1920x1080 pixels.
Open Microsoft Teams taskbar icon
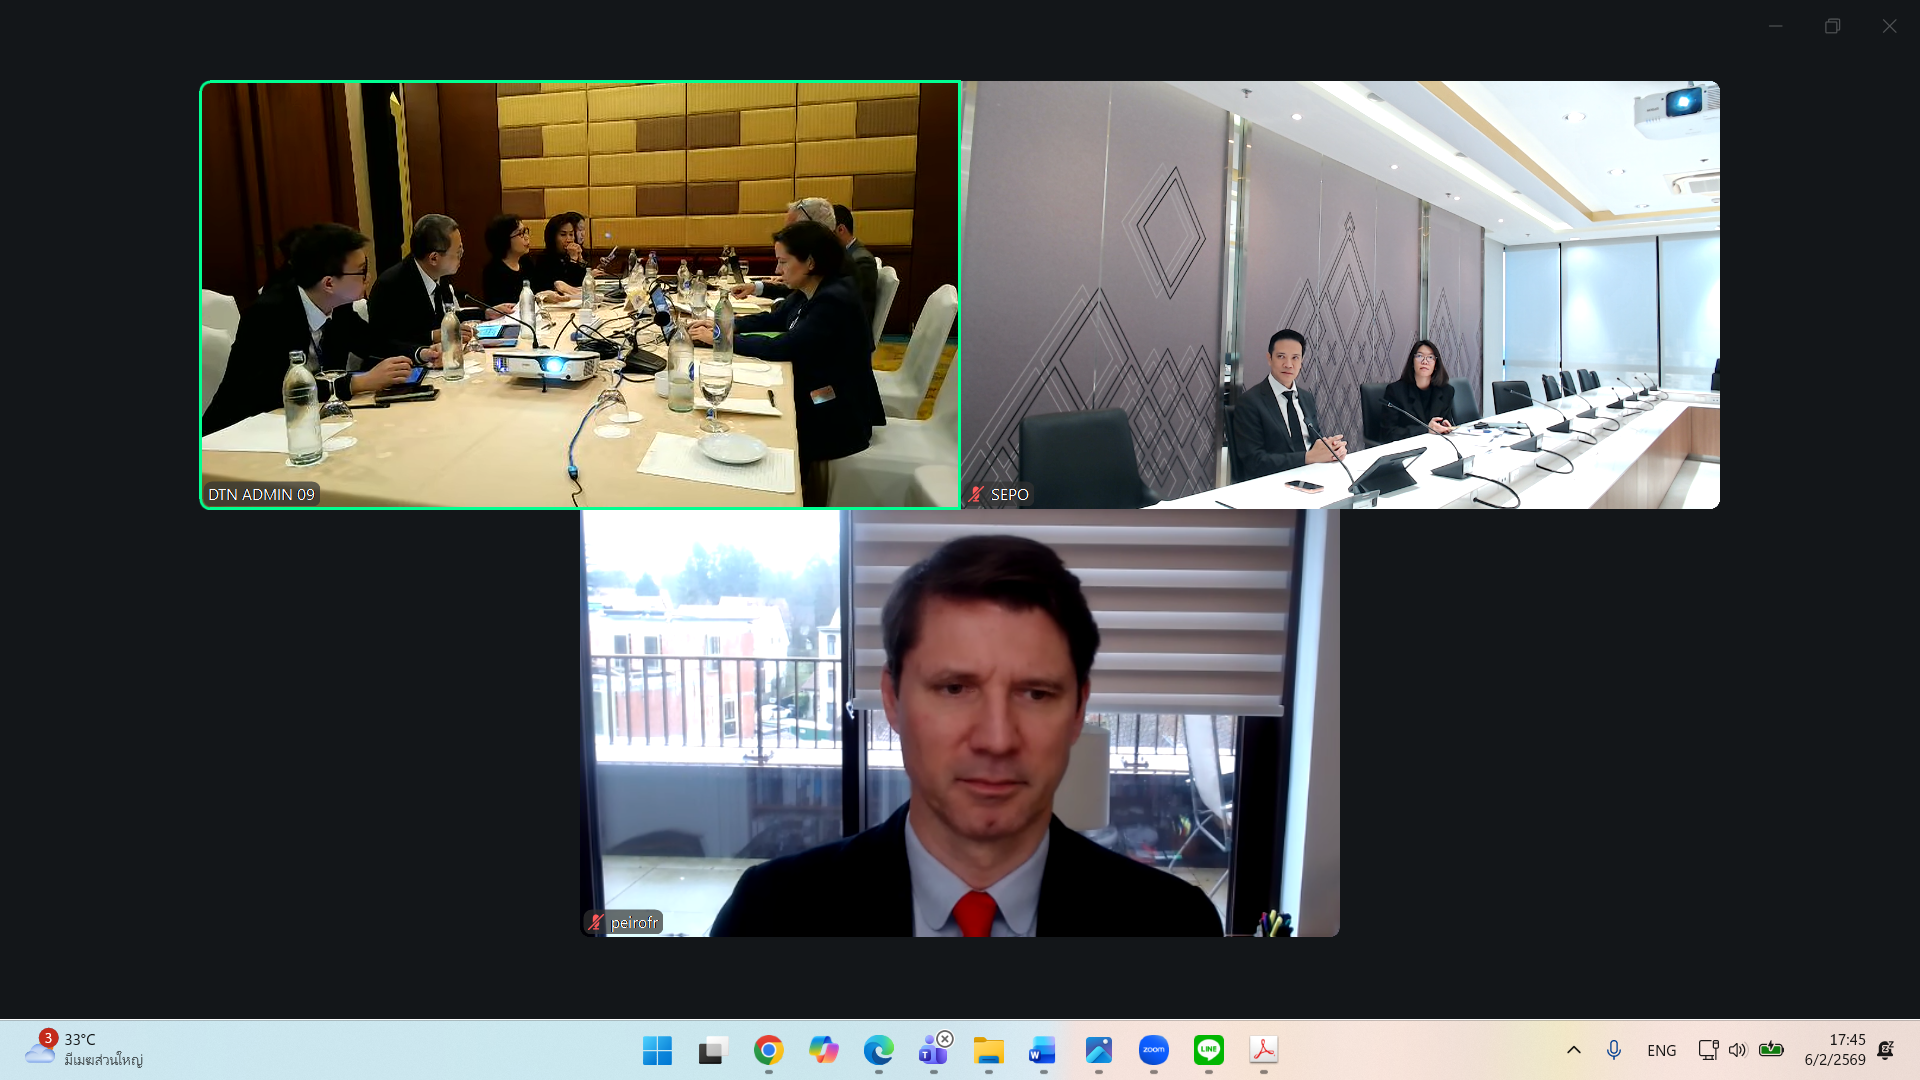[x=933, y=1050]
